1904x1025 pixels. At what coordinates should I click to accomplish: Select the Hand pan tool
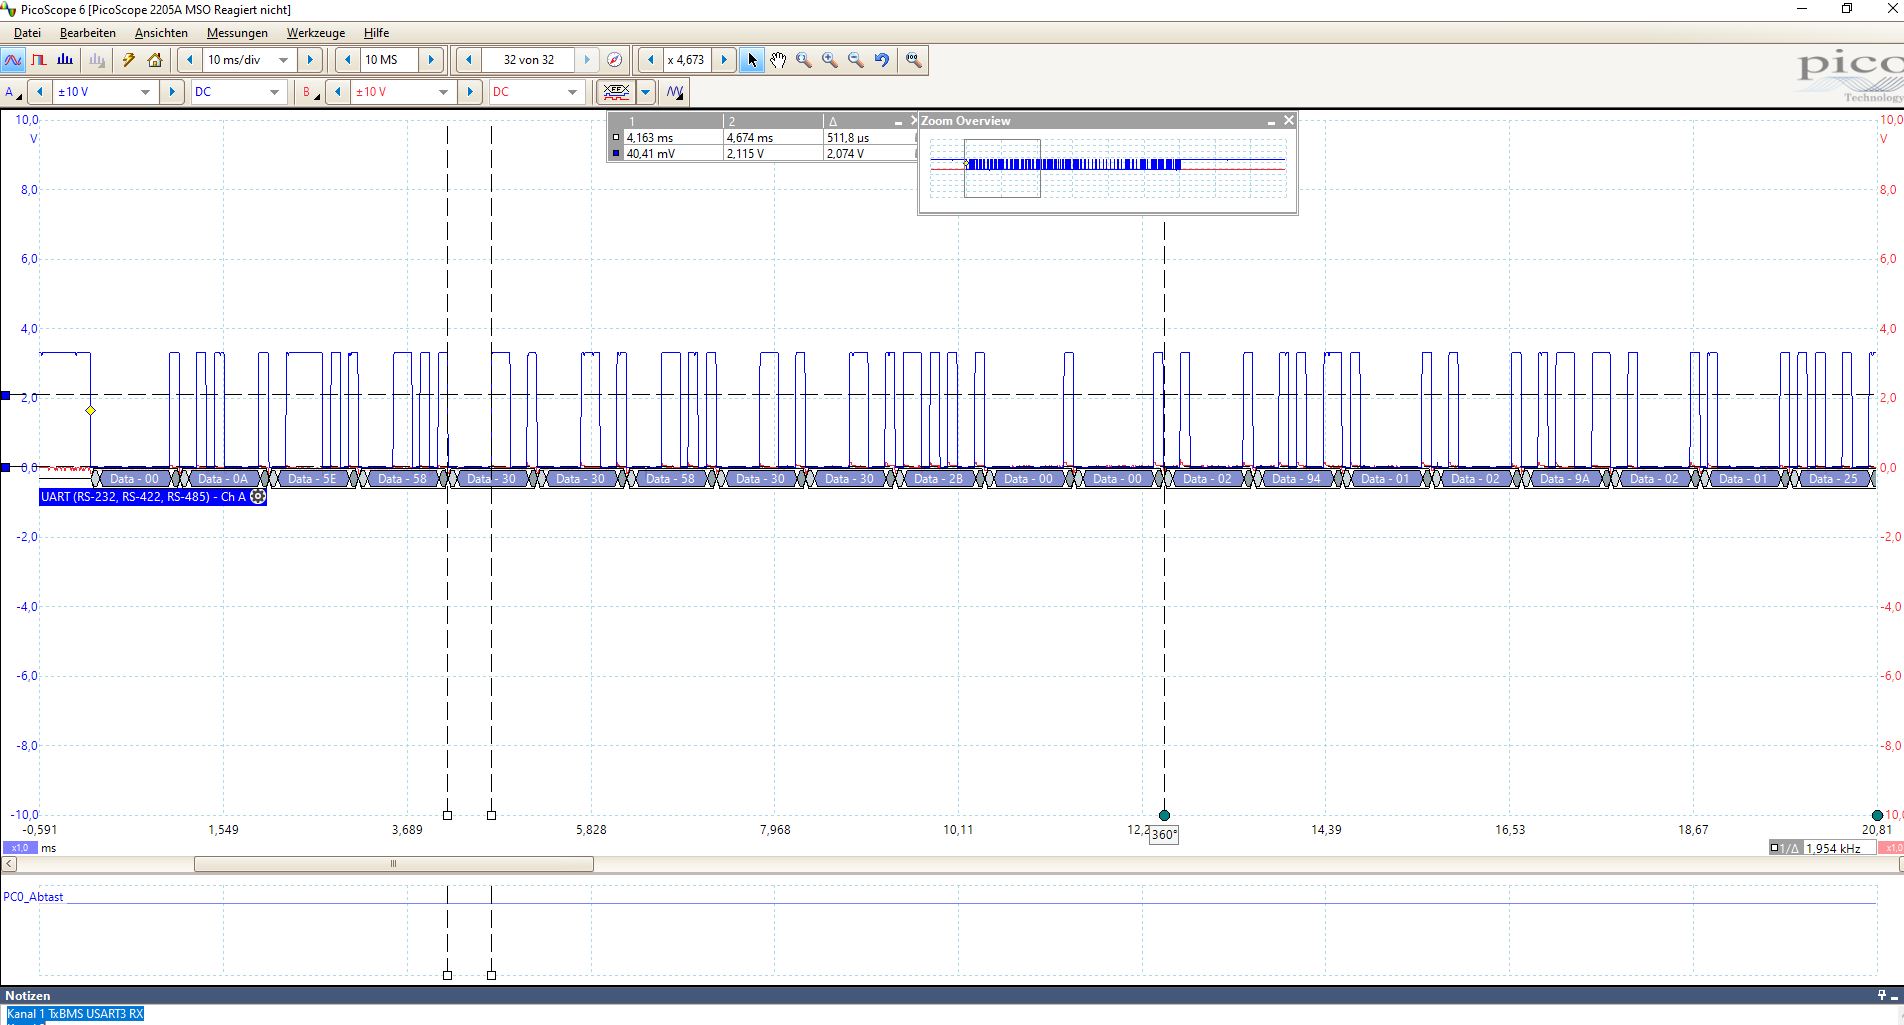[x=778, y=60]
